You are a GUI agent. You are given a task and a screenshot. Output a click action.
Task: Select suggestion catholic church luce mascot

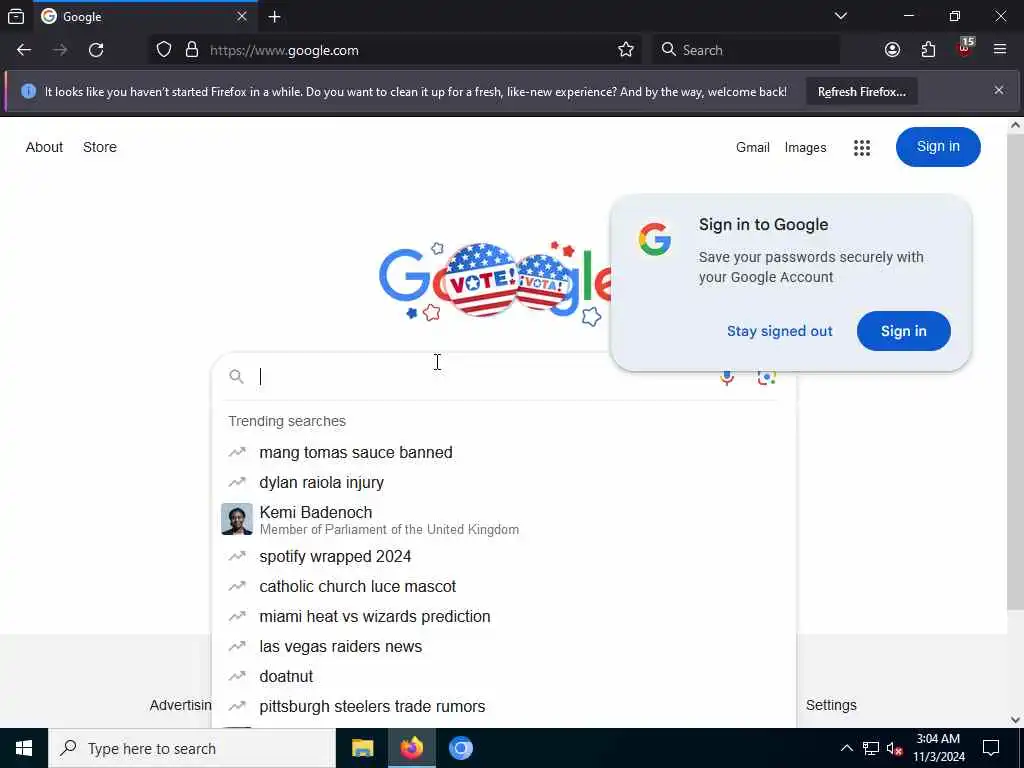click(504, 586)
